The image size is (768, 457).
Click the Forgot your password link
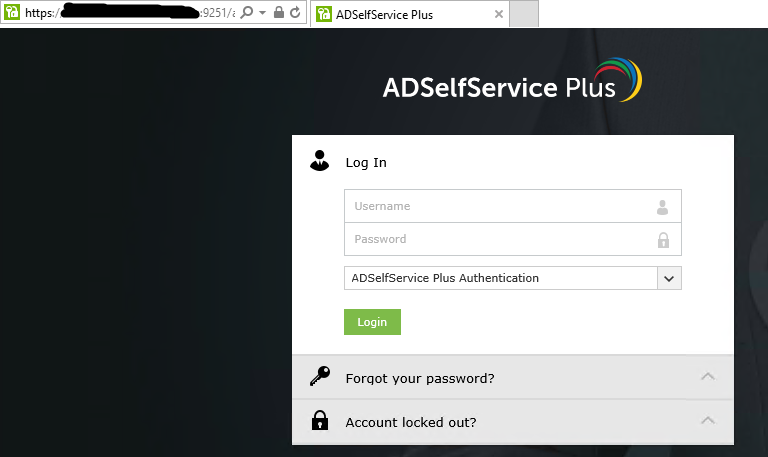point(420,379)
